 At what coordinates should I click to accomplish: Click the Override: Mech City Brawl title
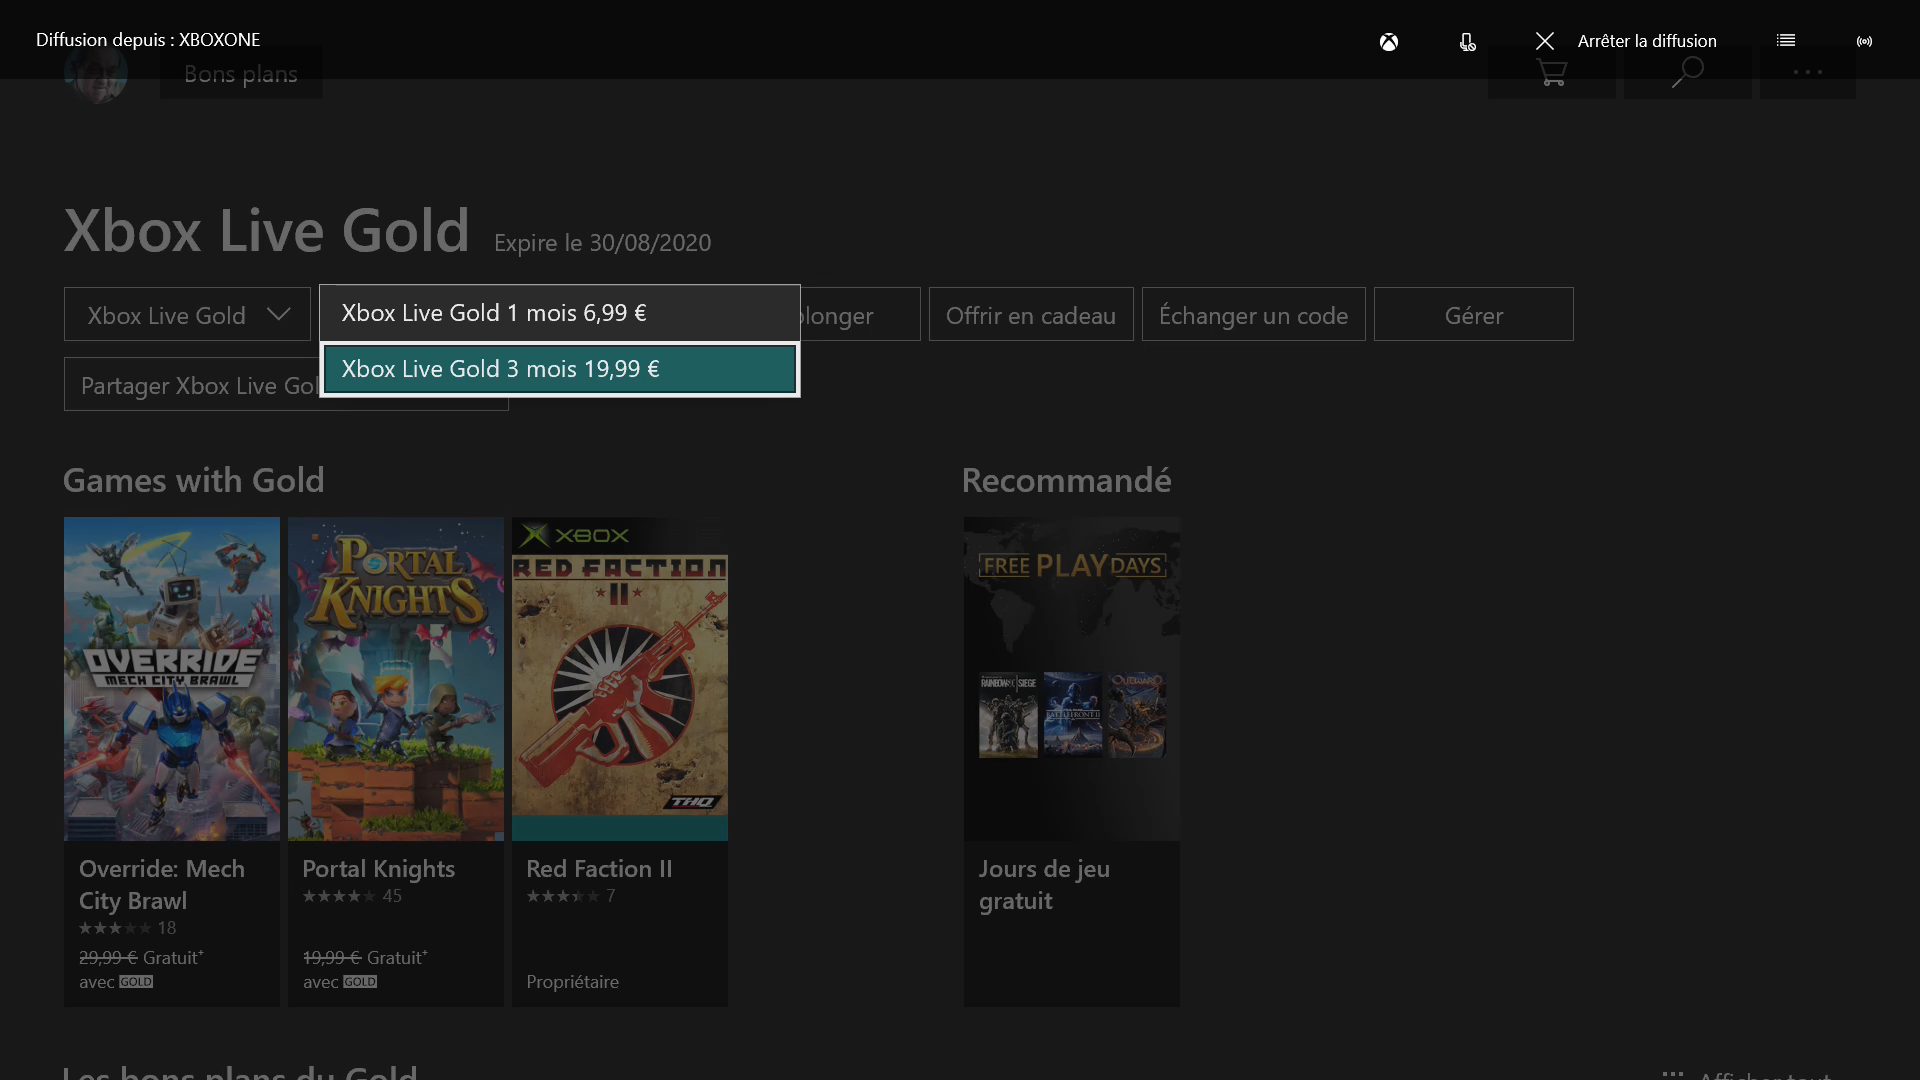click(x=162, y=885)
